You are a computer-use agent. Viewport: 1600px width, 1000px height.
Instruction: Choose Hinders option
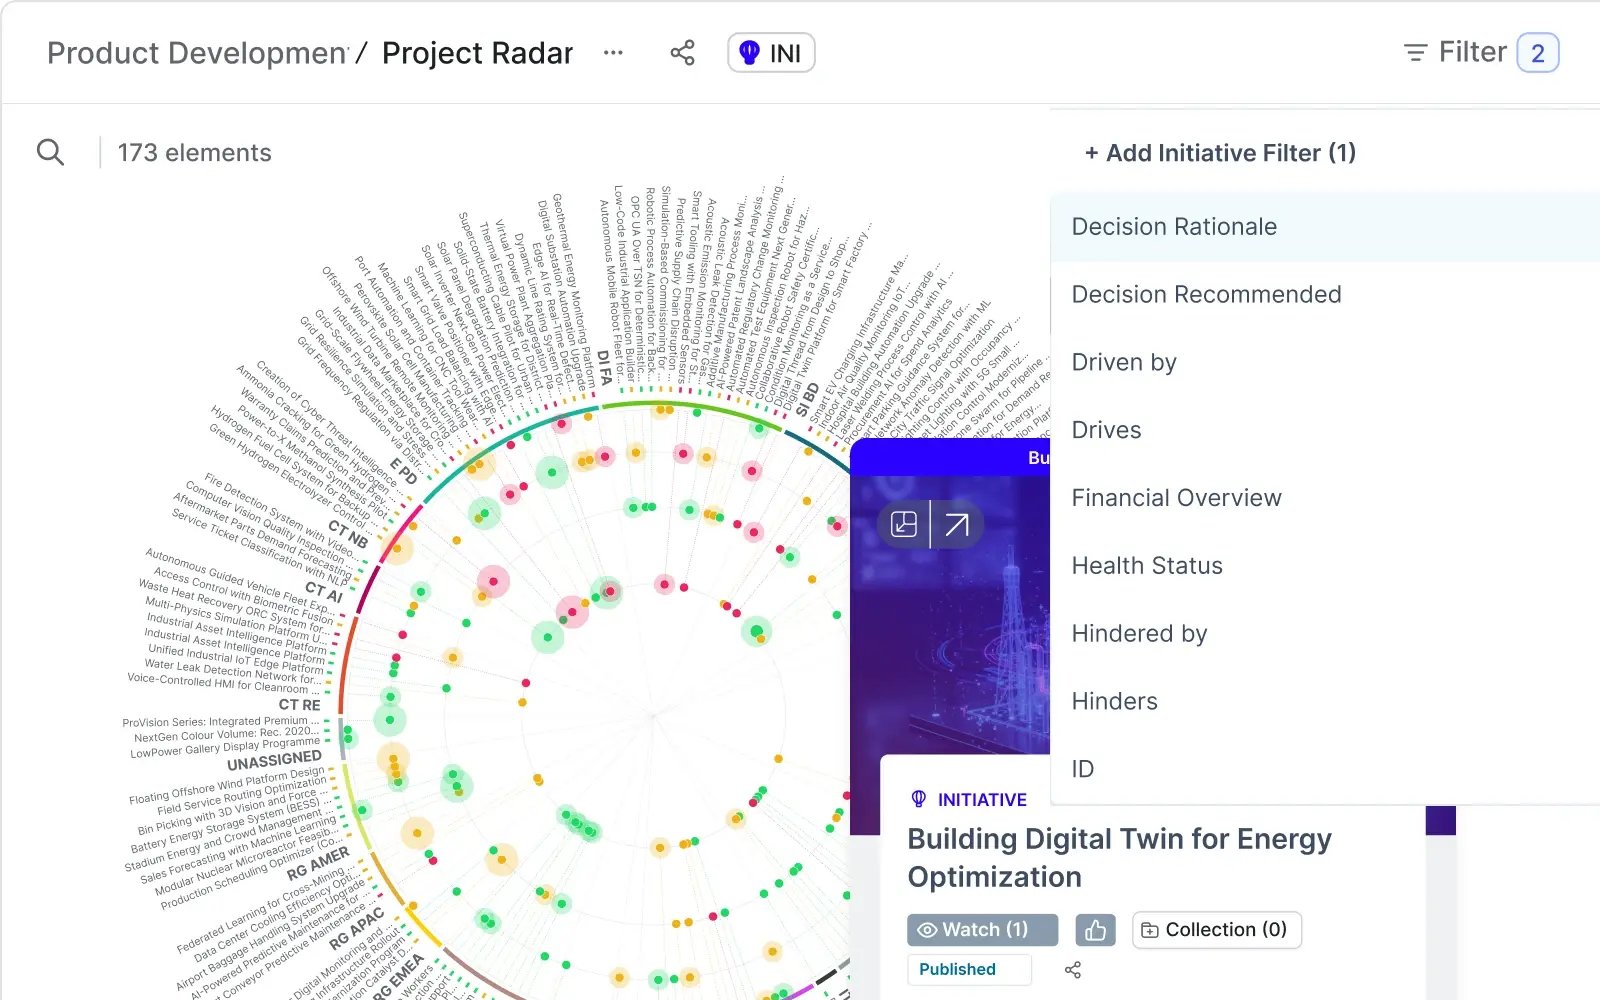[1325, 701]
